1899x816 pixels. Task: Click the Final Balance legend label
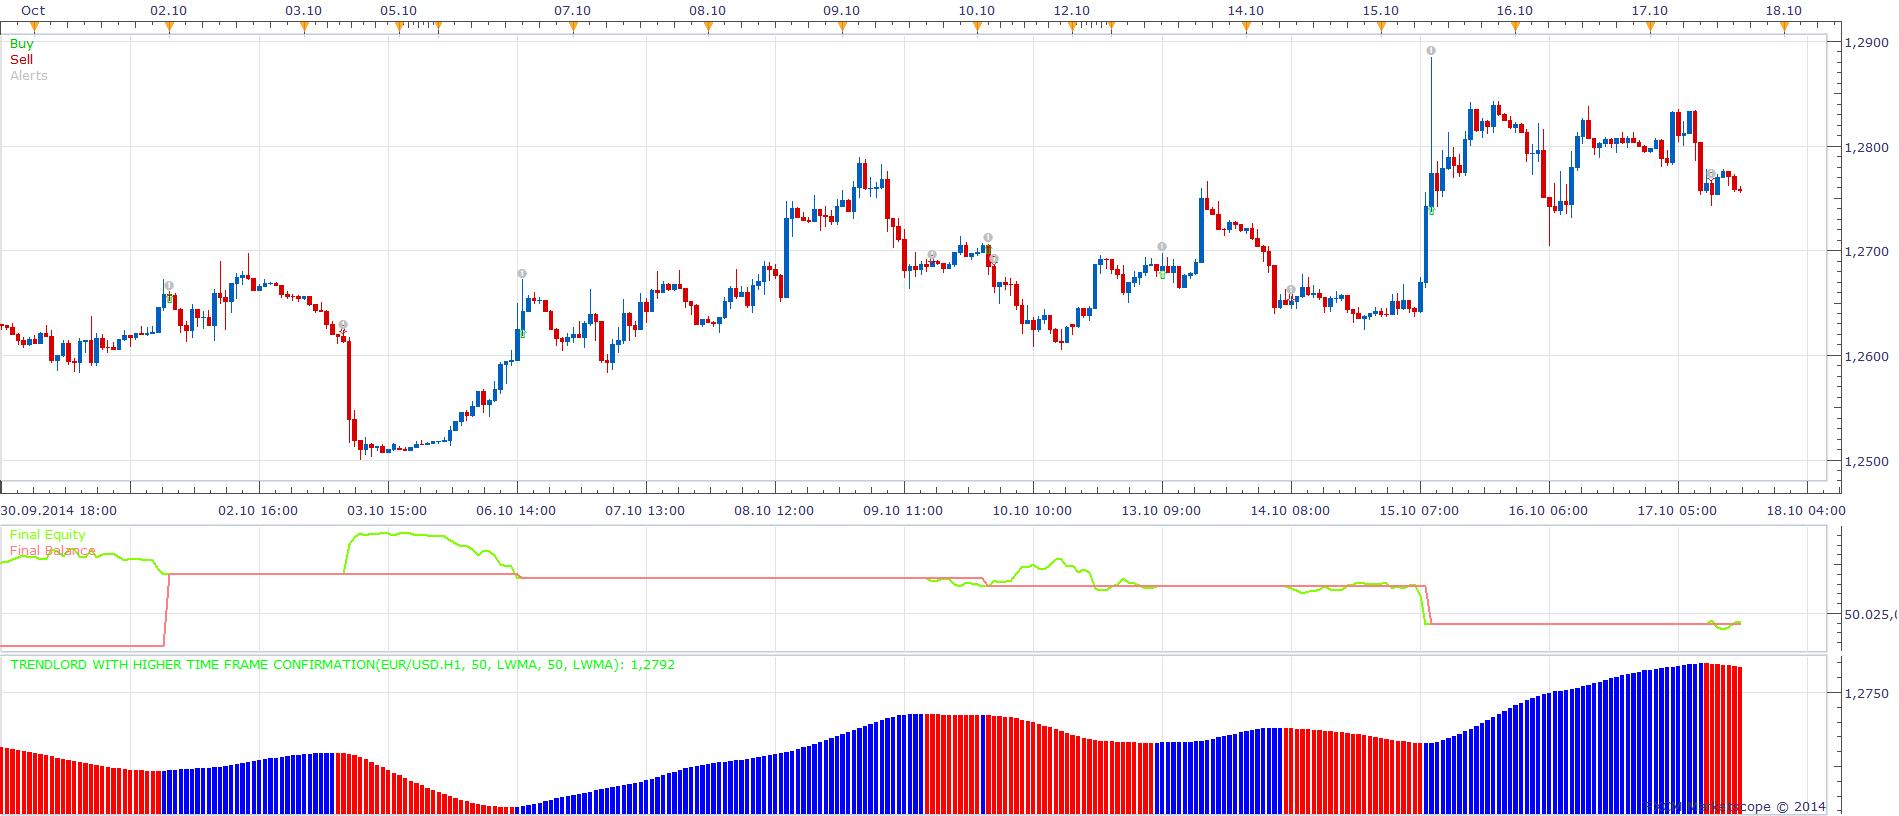coord(53,551)
